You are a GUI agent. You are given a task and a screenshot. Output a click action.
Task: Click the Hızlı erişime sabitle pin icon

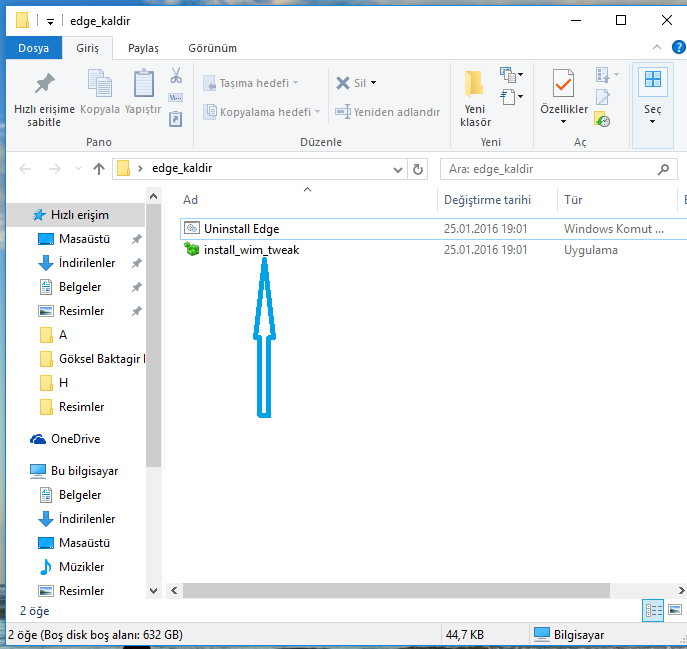coord(44,86)
